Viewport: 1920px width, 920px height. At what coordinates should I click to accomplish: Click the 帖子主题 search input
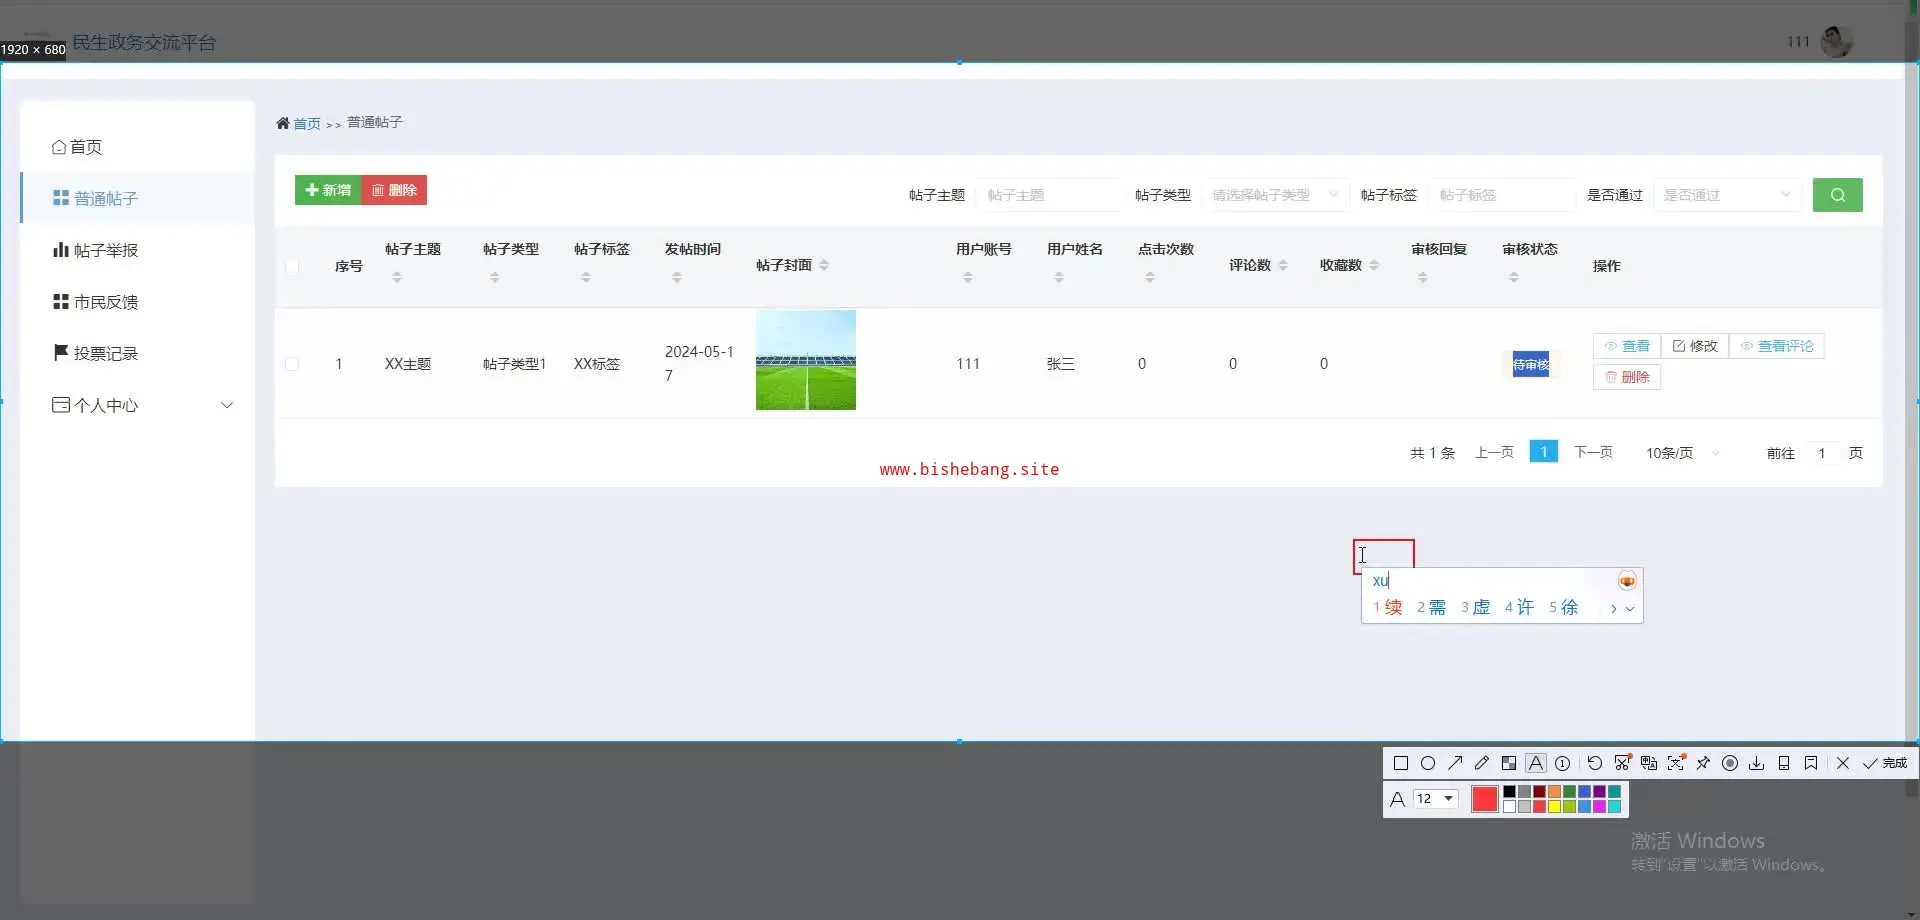[1049, 195]
